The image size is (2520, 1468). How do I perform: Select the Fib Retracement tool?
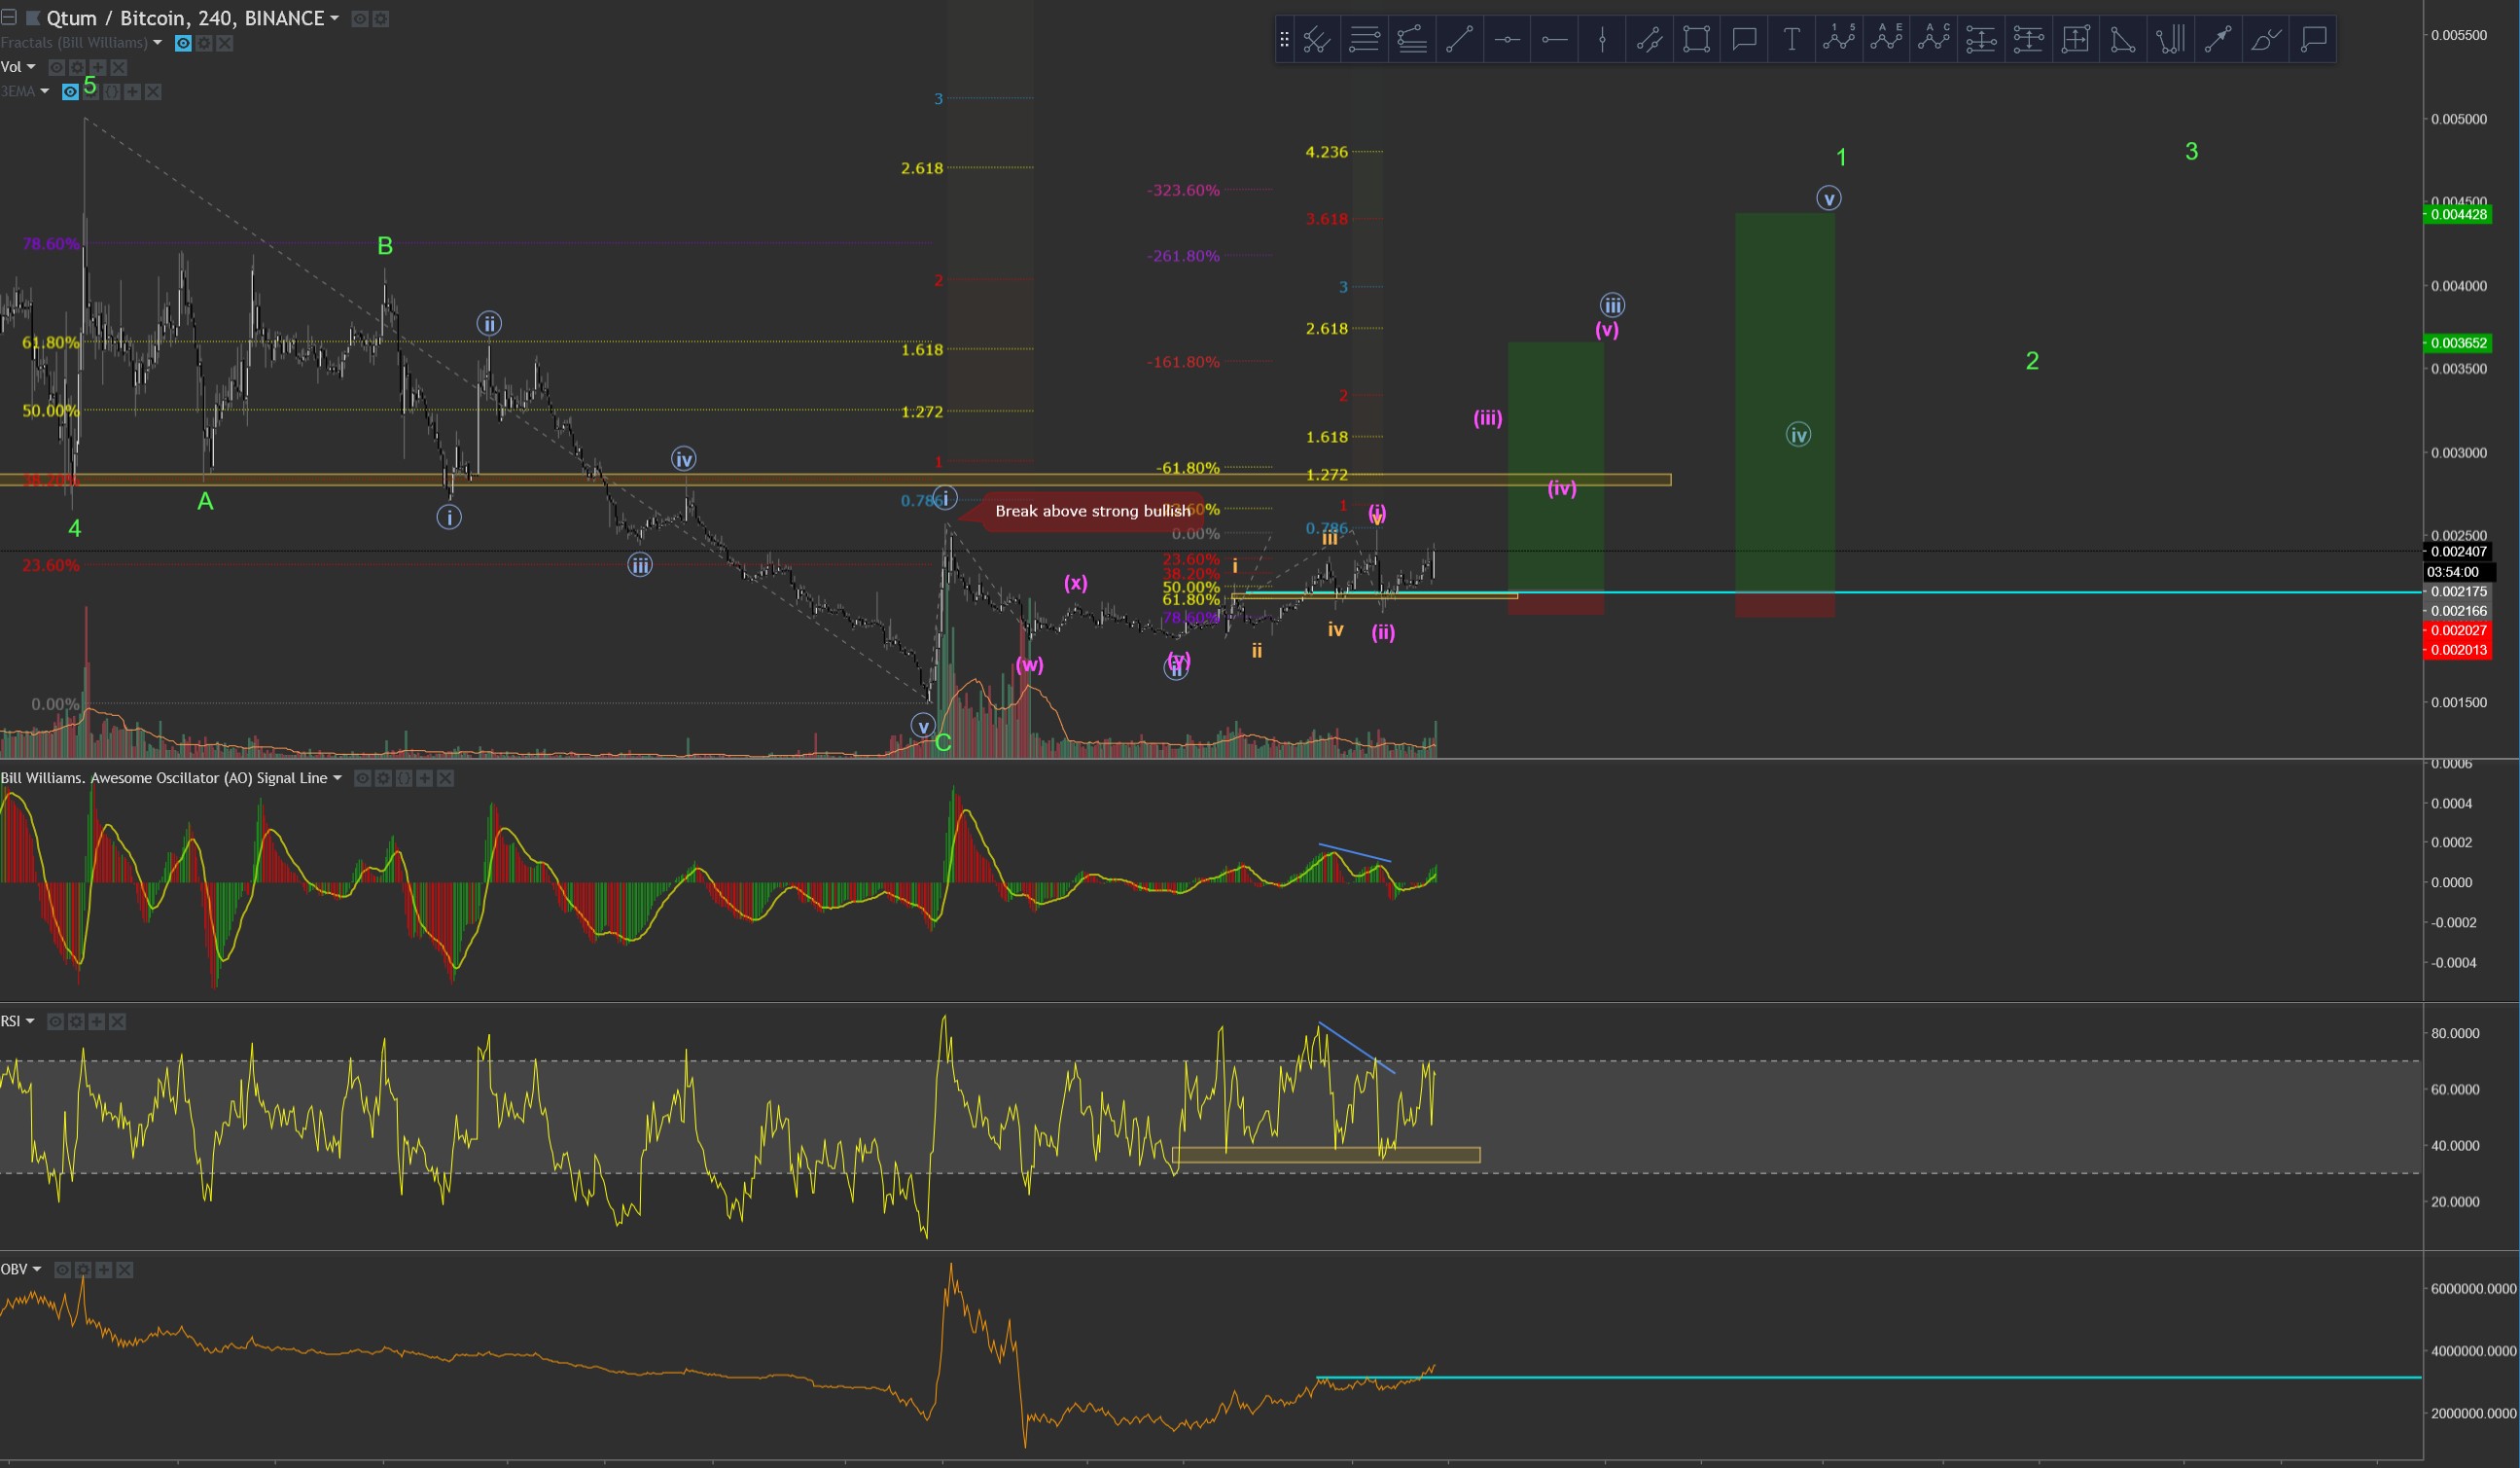[x=1364, y=40]
